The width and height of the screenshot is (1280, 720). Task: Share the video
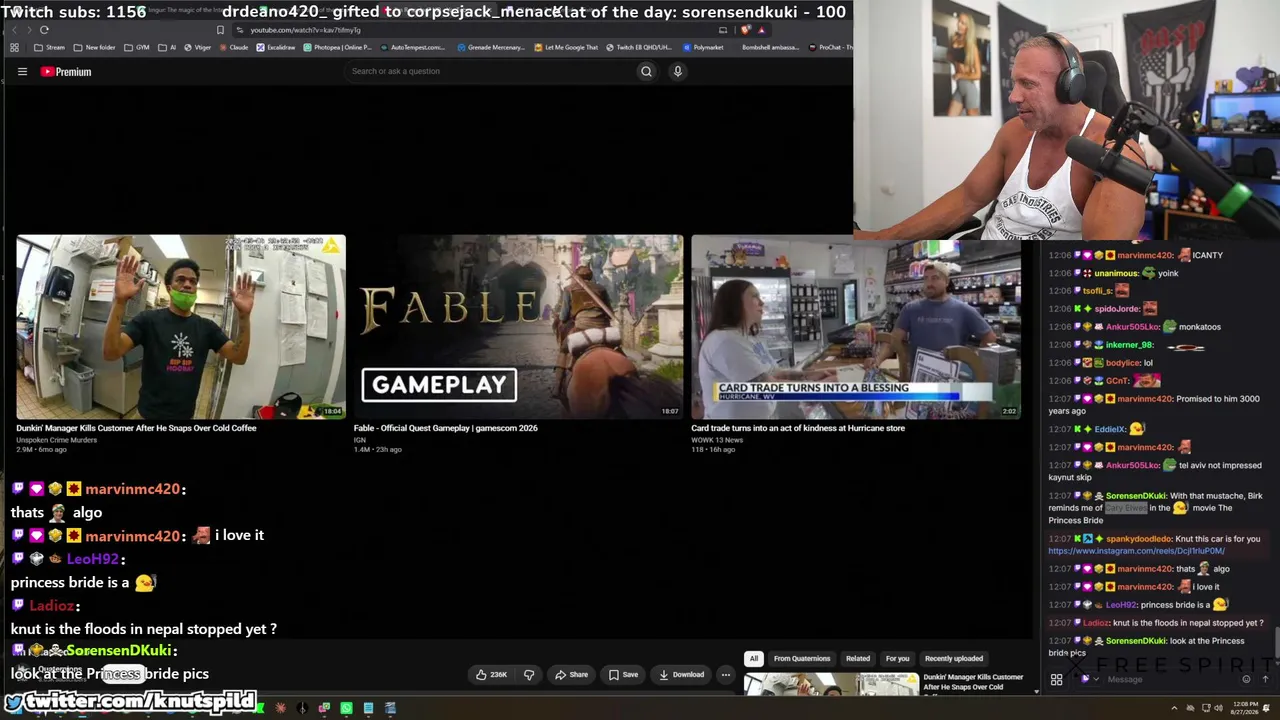(572, 674)
